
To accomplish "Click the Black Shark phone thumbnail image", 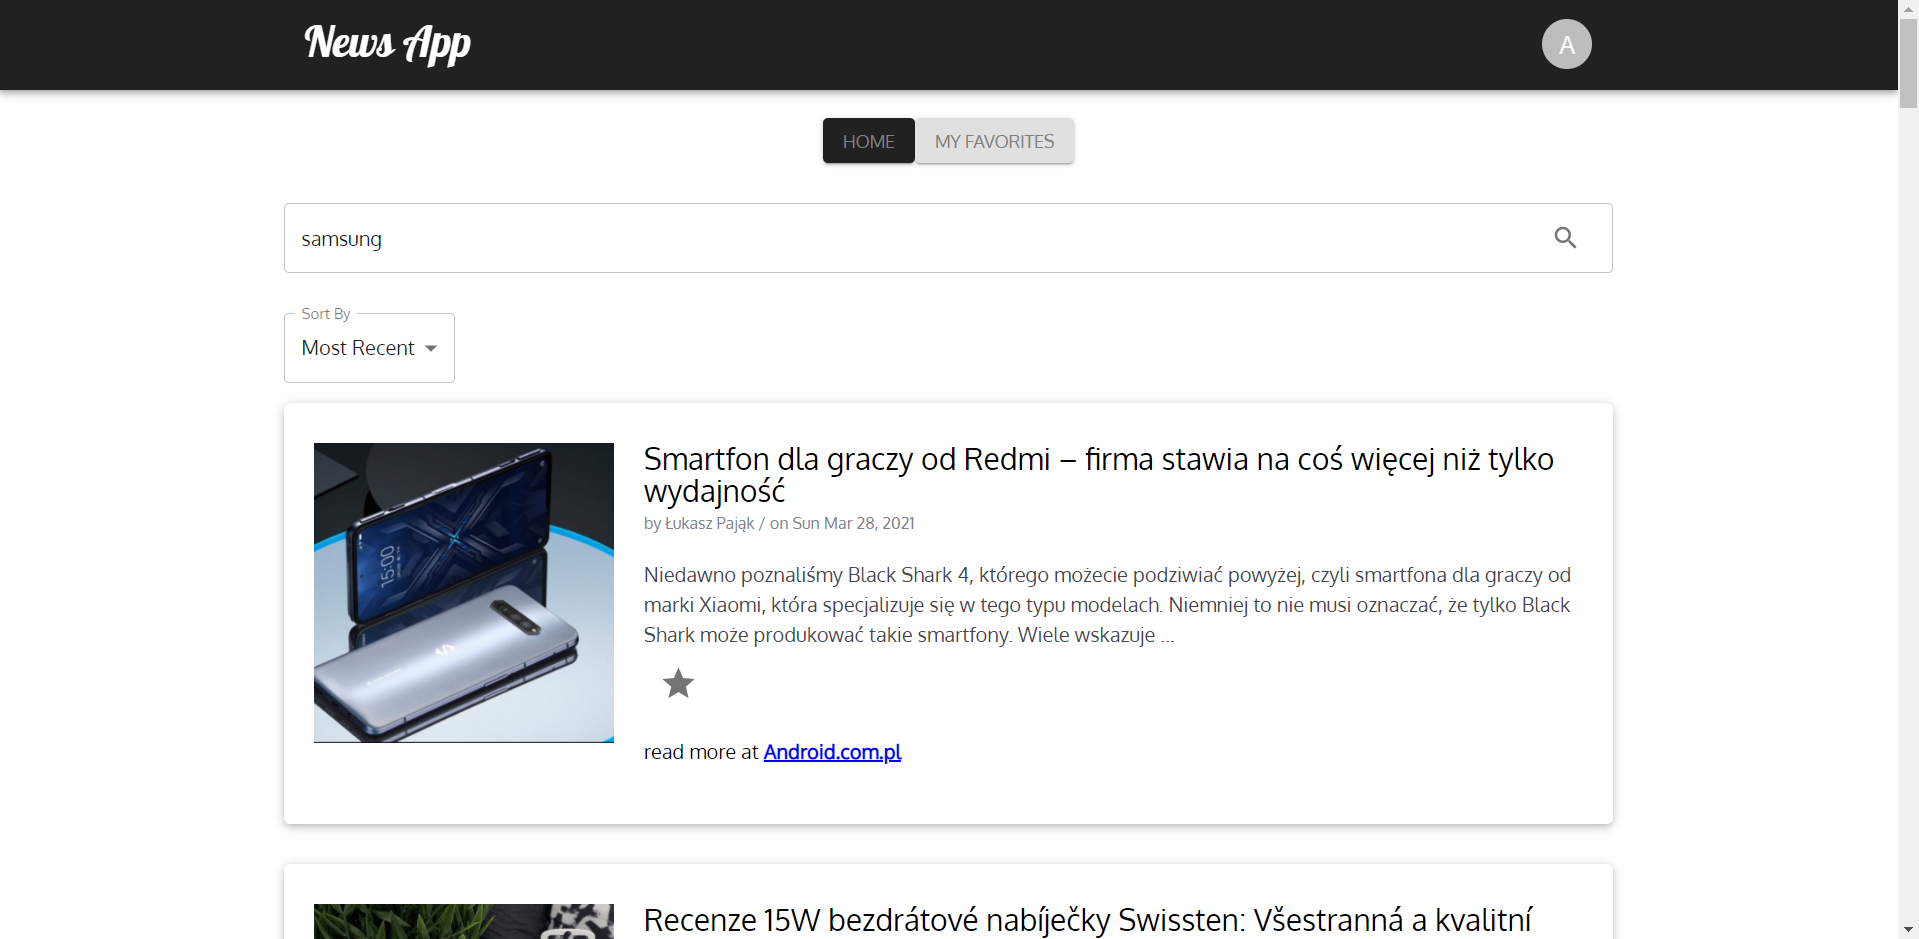I will pyautogui.click(x=463, y=592).
